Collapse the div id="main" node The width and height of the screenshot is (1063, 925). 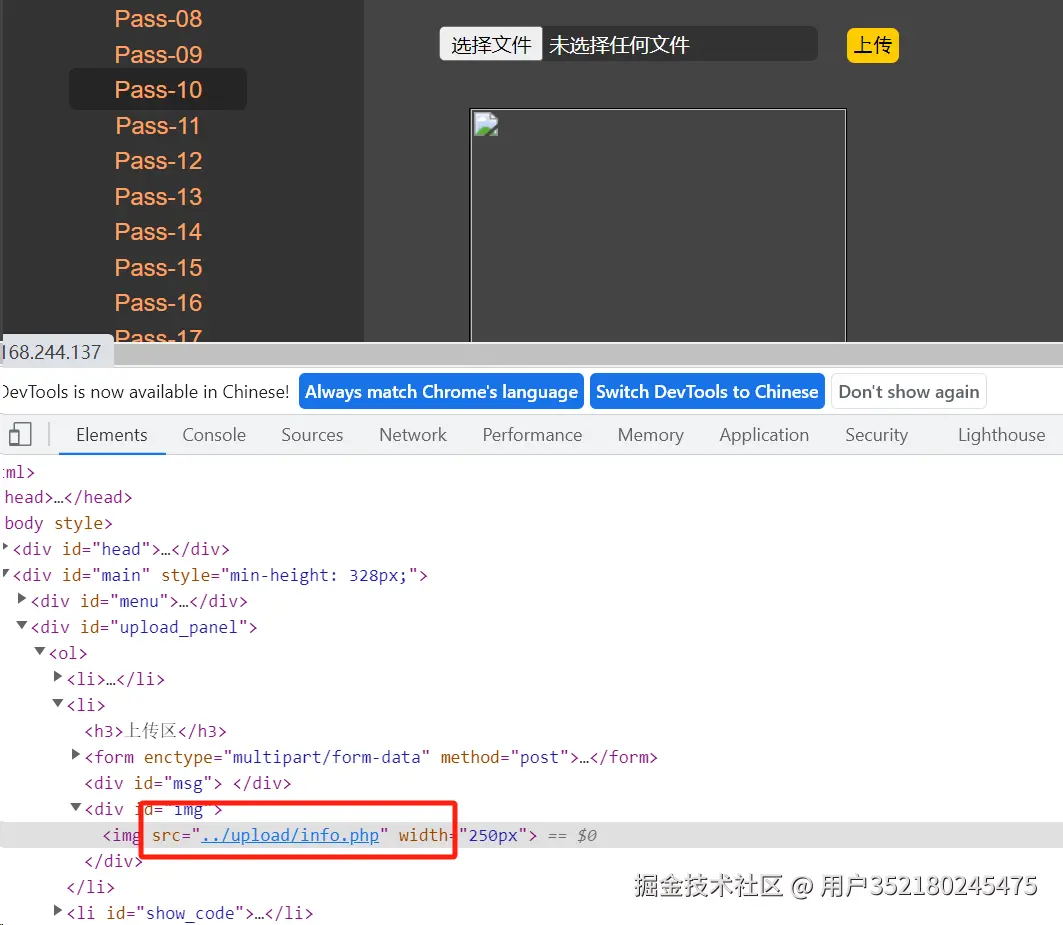click(5, 573)
